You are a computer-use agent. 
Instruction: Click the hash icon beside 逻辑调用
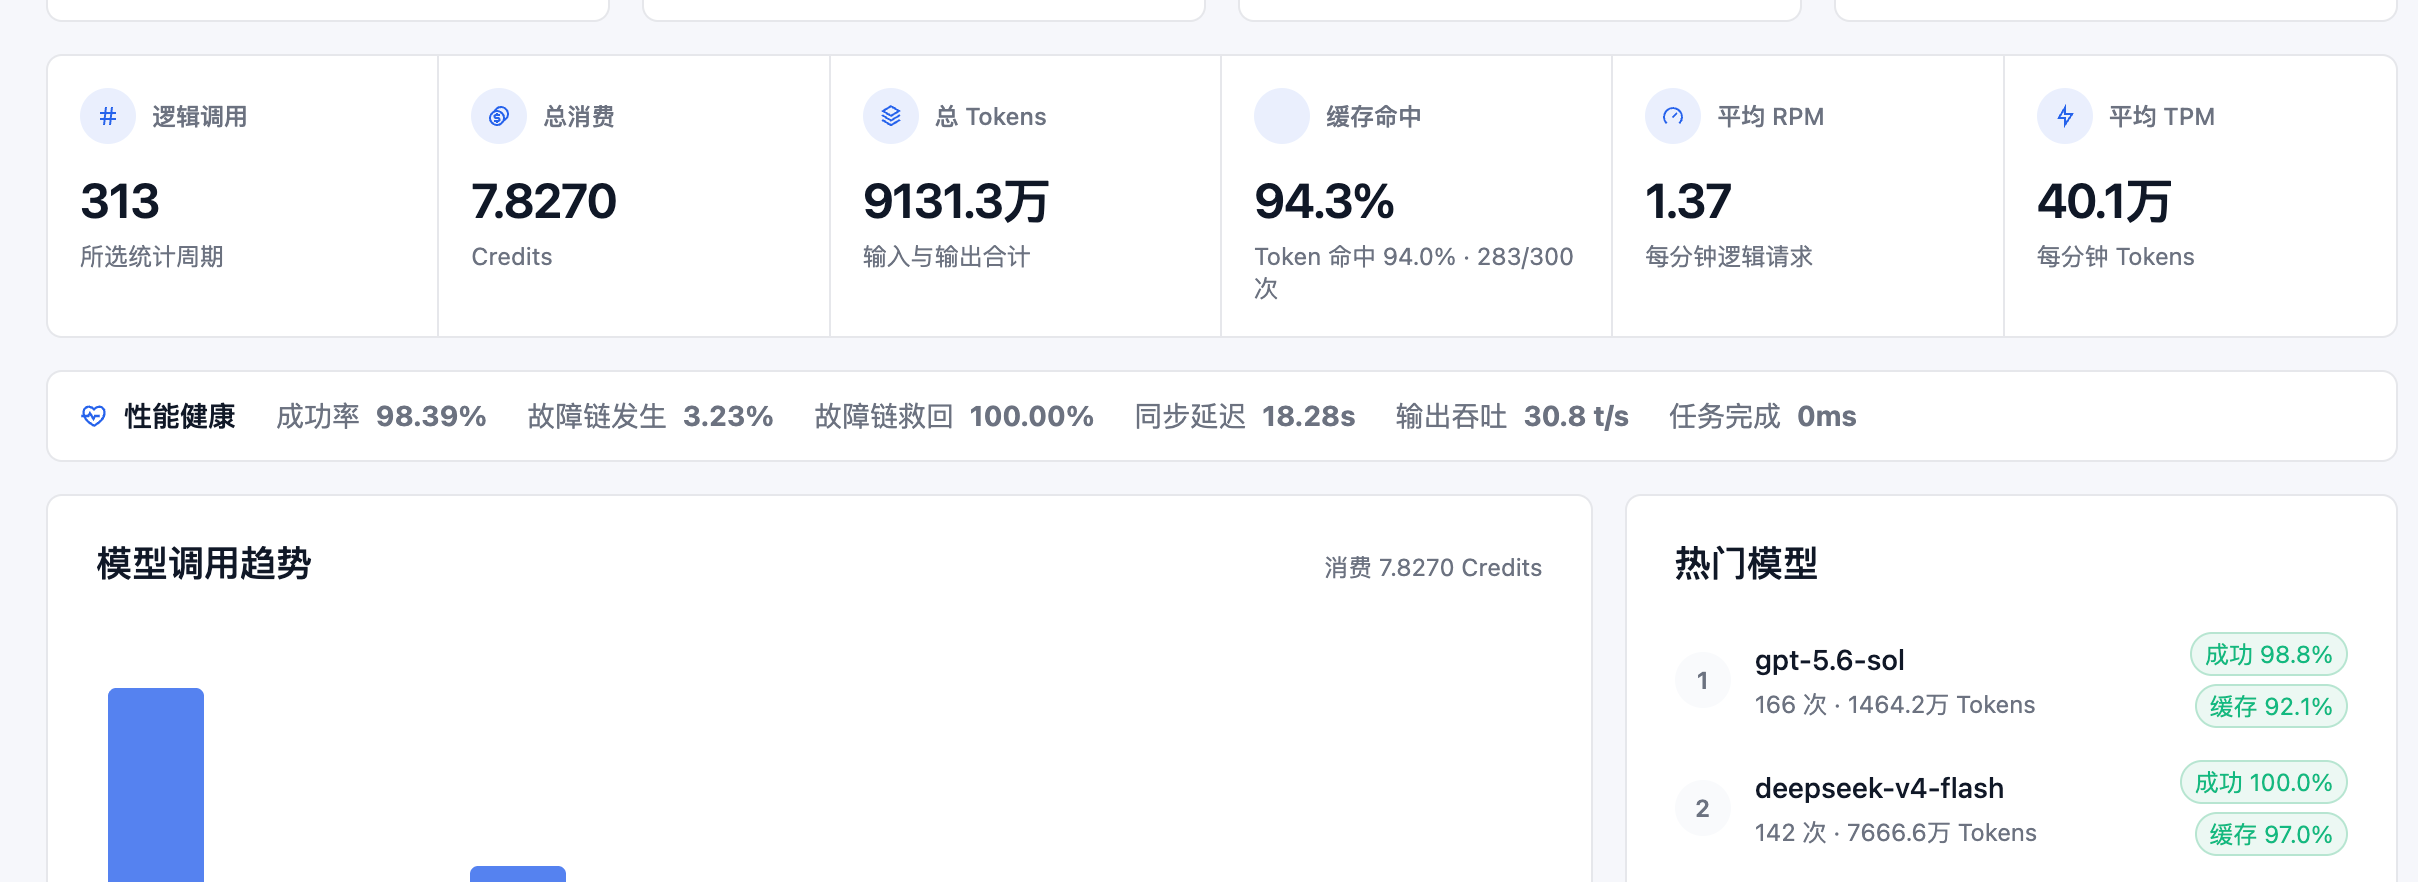[x=108, y=116]
